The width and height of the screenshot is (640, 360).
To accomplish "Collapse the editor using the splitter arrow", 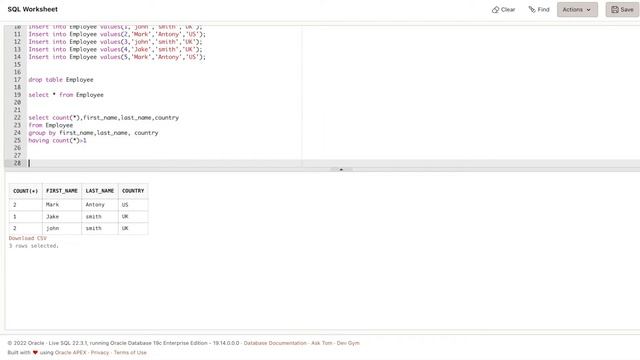I will pyautogui.click(x=341, y=169).
